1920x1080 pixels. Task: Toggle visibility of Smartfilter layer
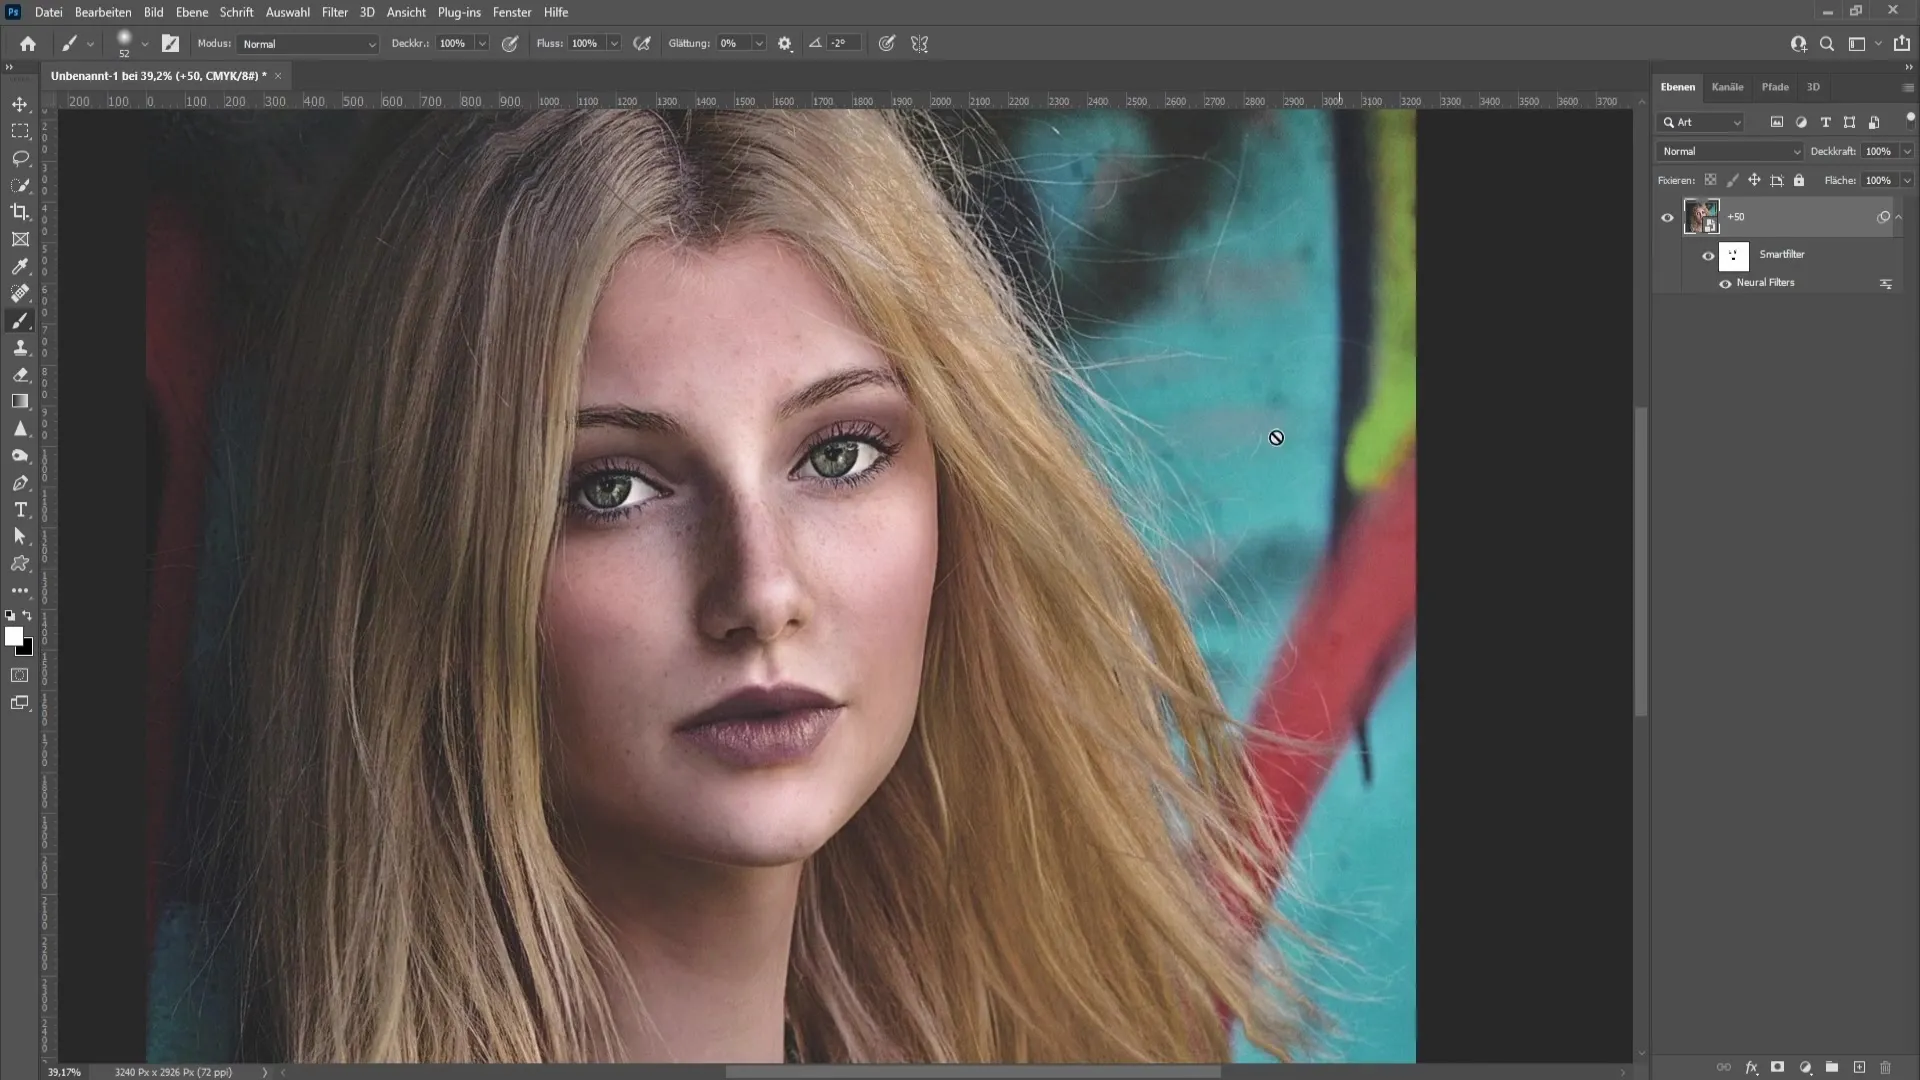click(1708, 253)
